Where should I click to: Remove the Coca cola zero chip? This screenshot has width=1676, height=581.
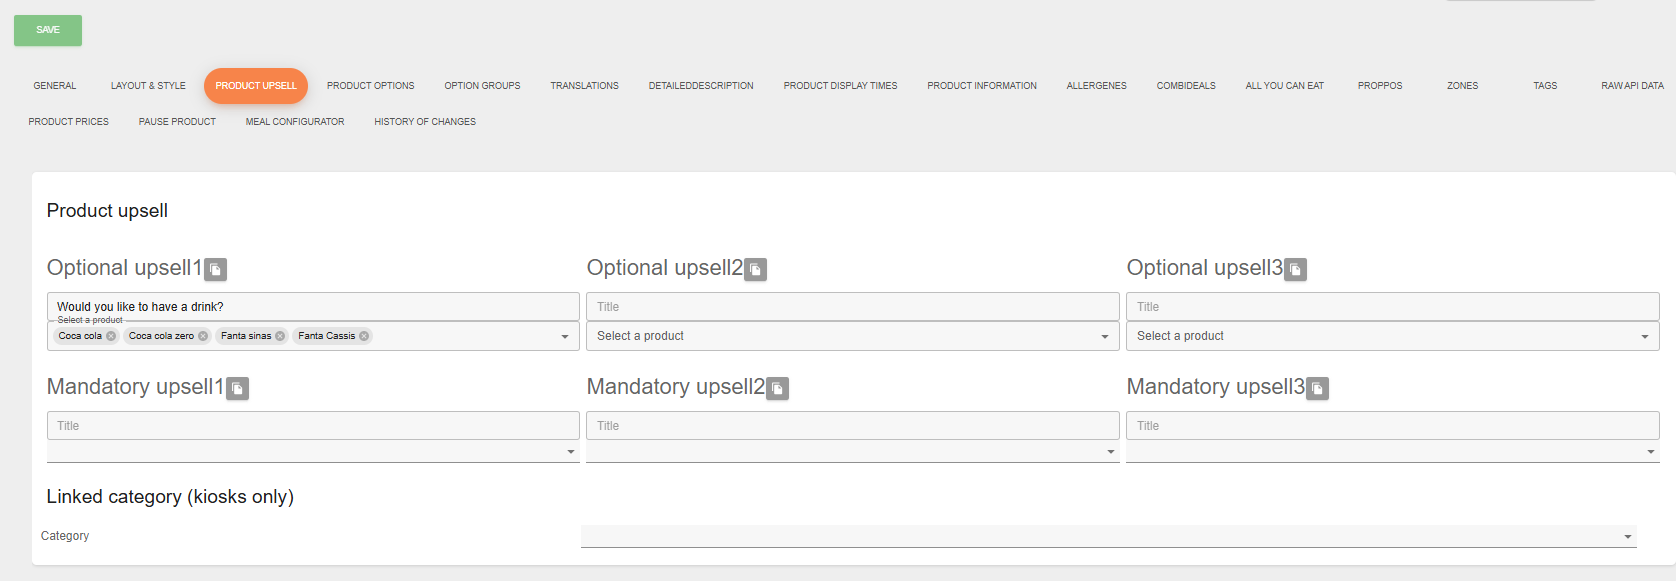(x=203, y=336)
